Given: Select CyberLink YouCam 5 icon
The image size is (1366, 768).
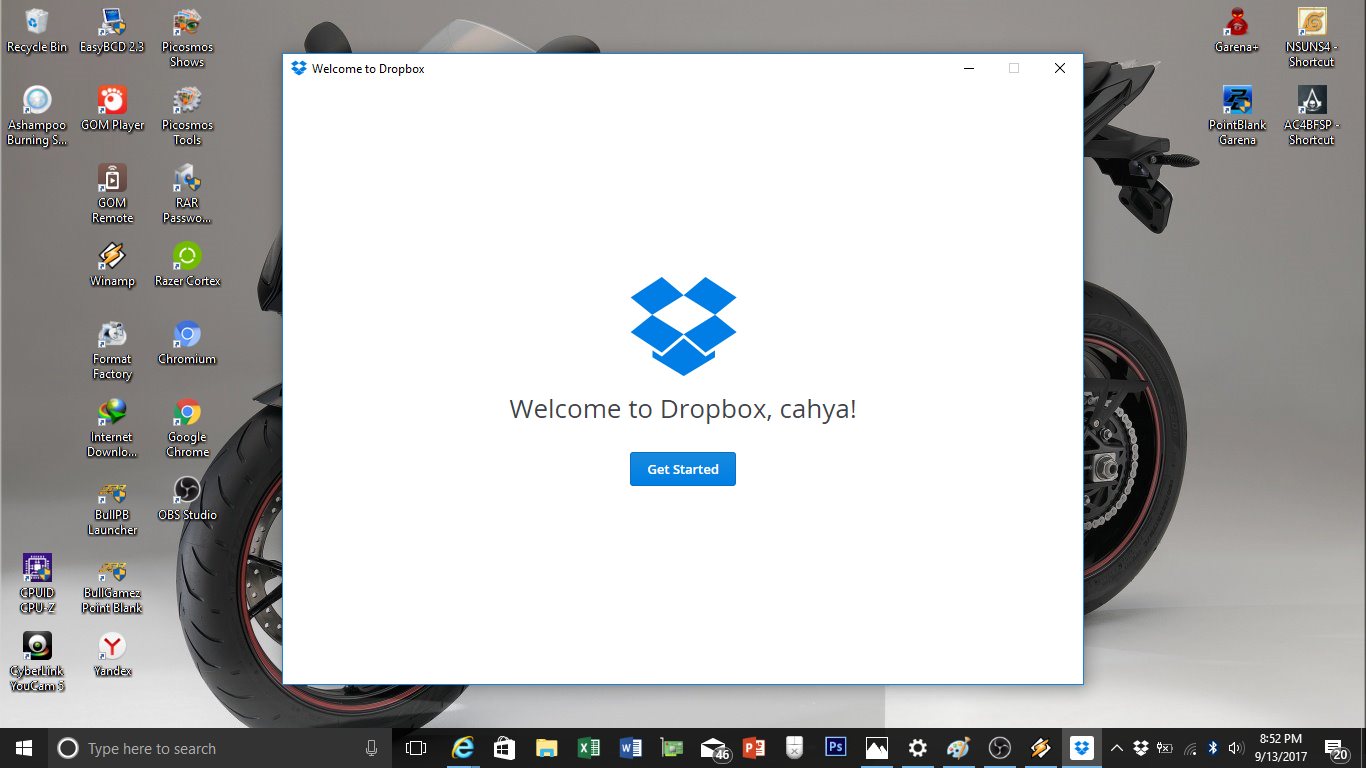Looking at the screenshot, I should point(37,662).
